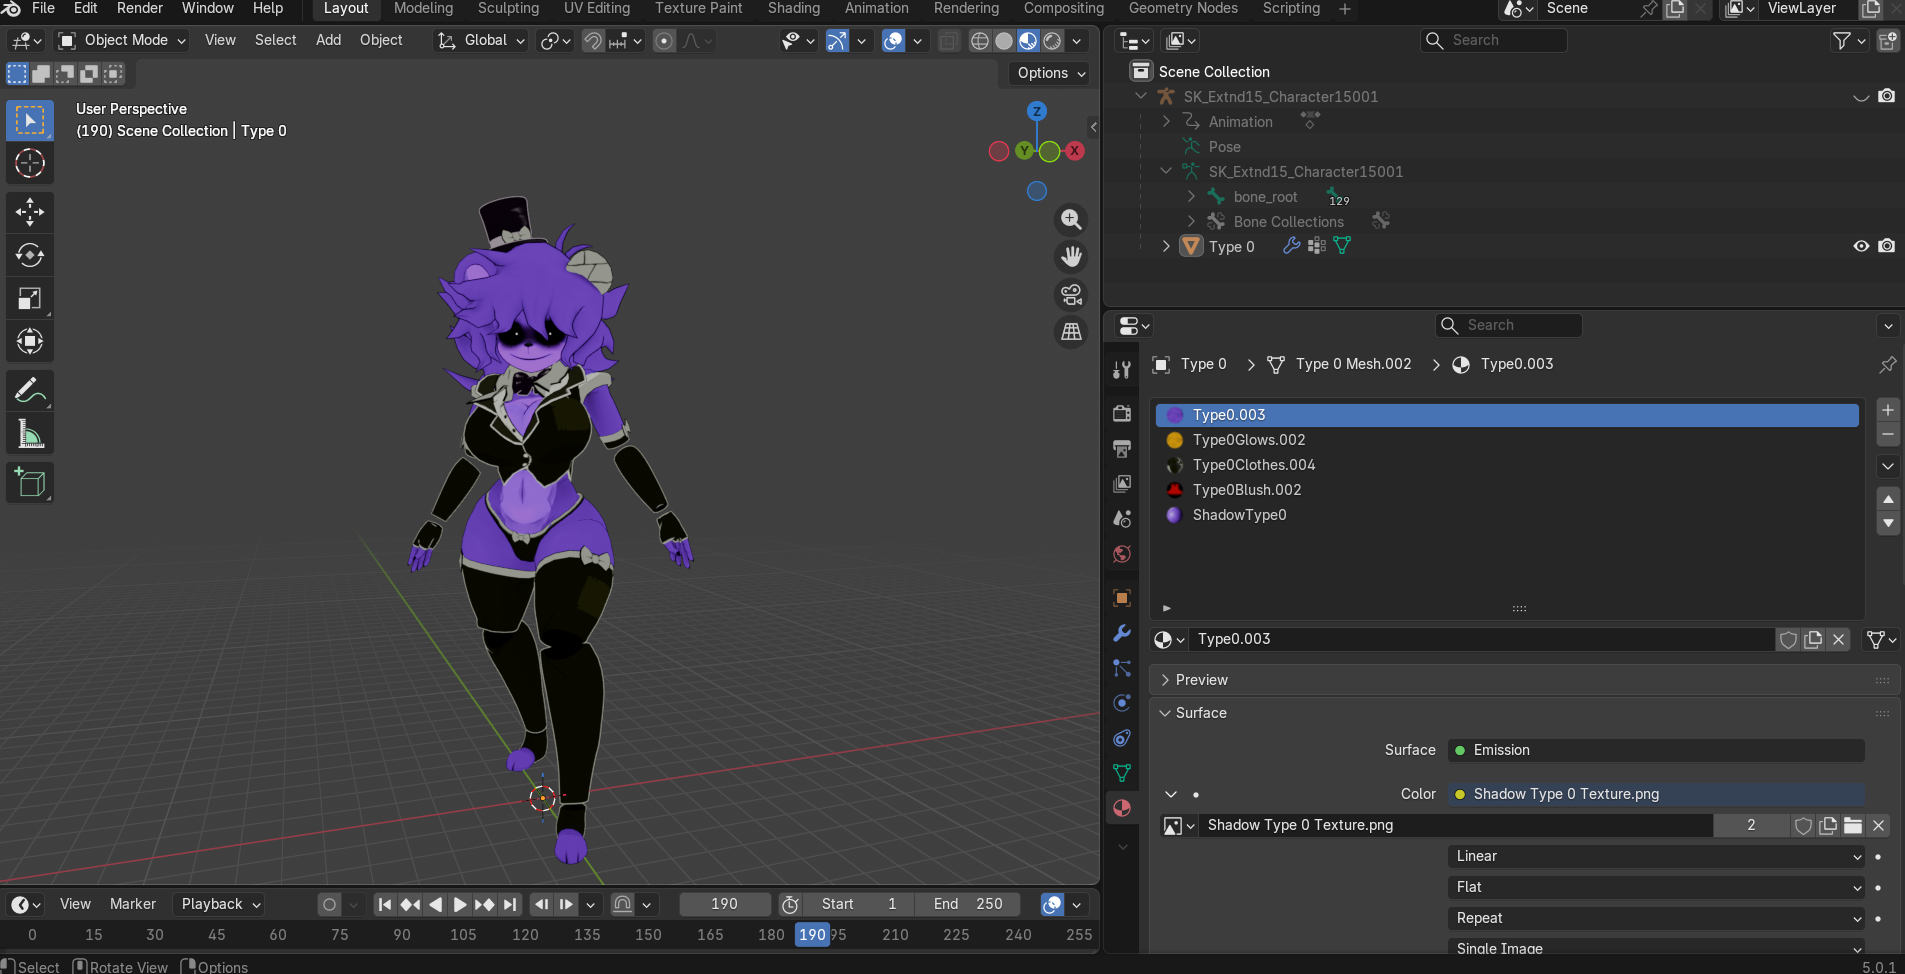
Task: Open the viewport Options dropdown
Action: [1051, 73]
